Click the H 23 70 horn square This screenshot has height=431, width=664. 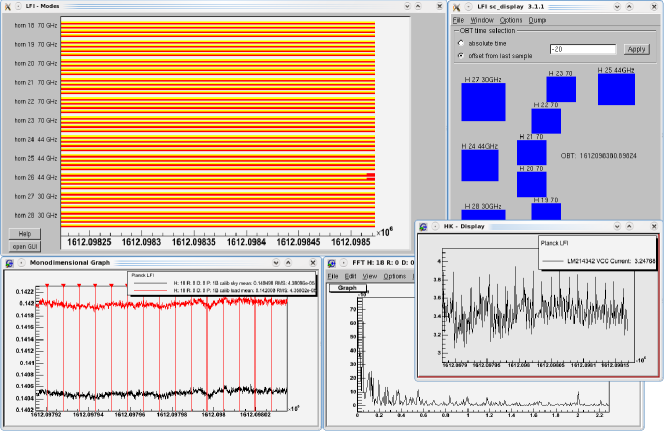point(561,89)
